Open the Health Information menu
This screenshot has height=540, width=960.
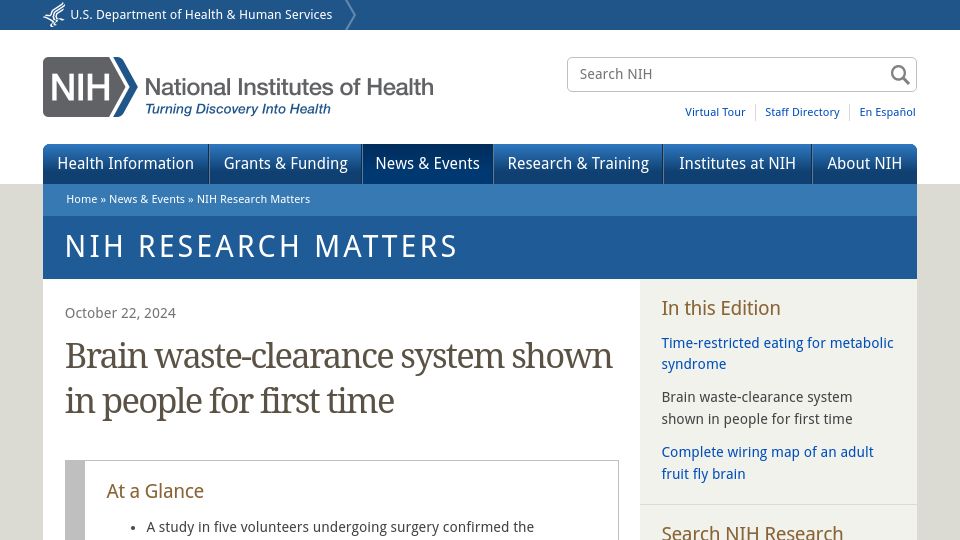point(126,164)
